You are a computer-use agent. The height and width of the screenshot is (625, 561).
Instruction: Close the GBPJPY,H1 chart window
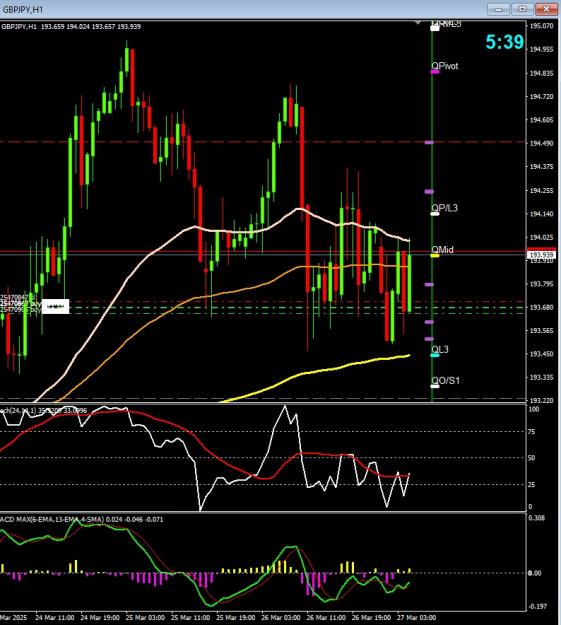(546, 9)
